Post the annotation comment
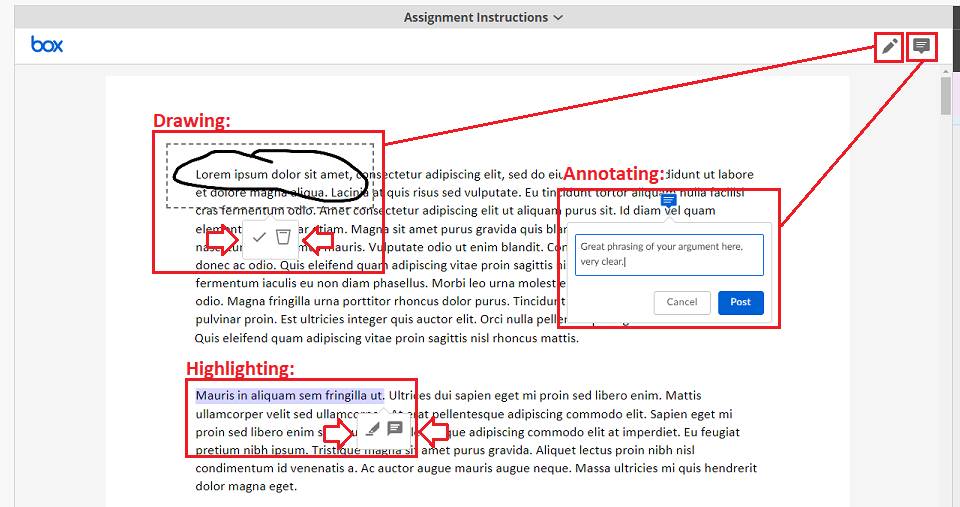 coord(740,302)
